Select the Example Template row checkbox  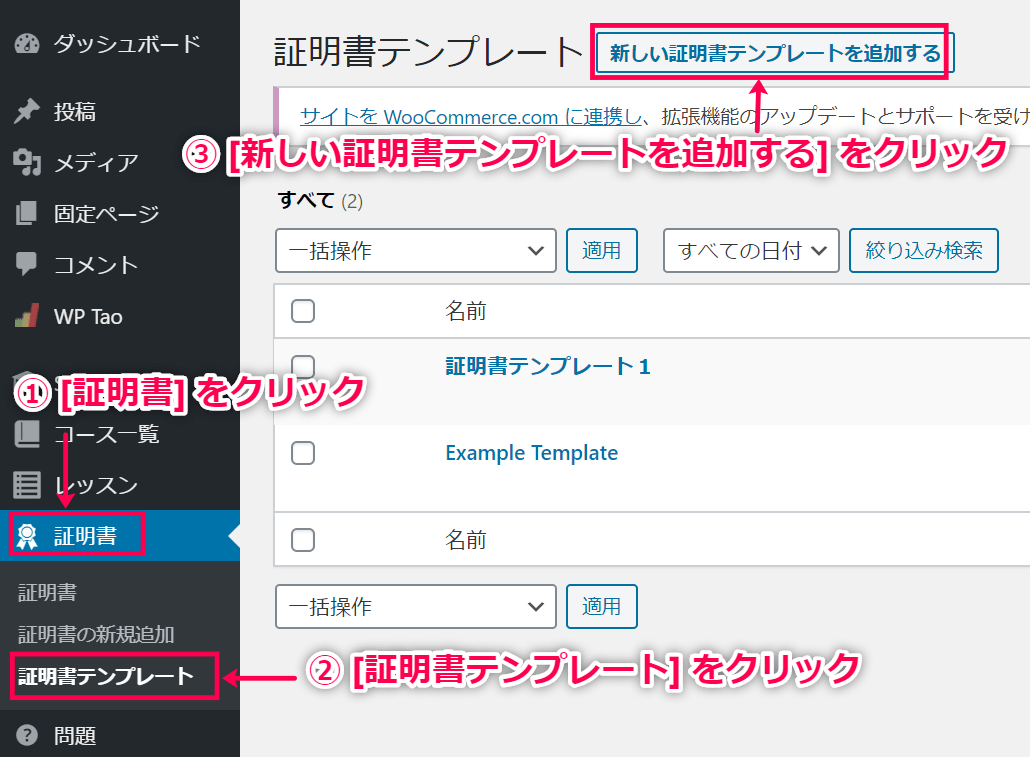coord(303,453)
